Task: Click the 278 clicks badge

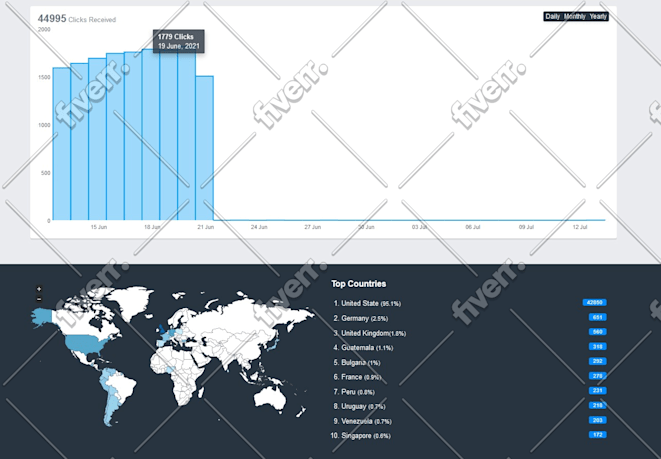Action: pyautogui.click(x=598, y=376)
